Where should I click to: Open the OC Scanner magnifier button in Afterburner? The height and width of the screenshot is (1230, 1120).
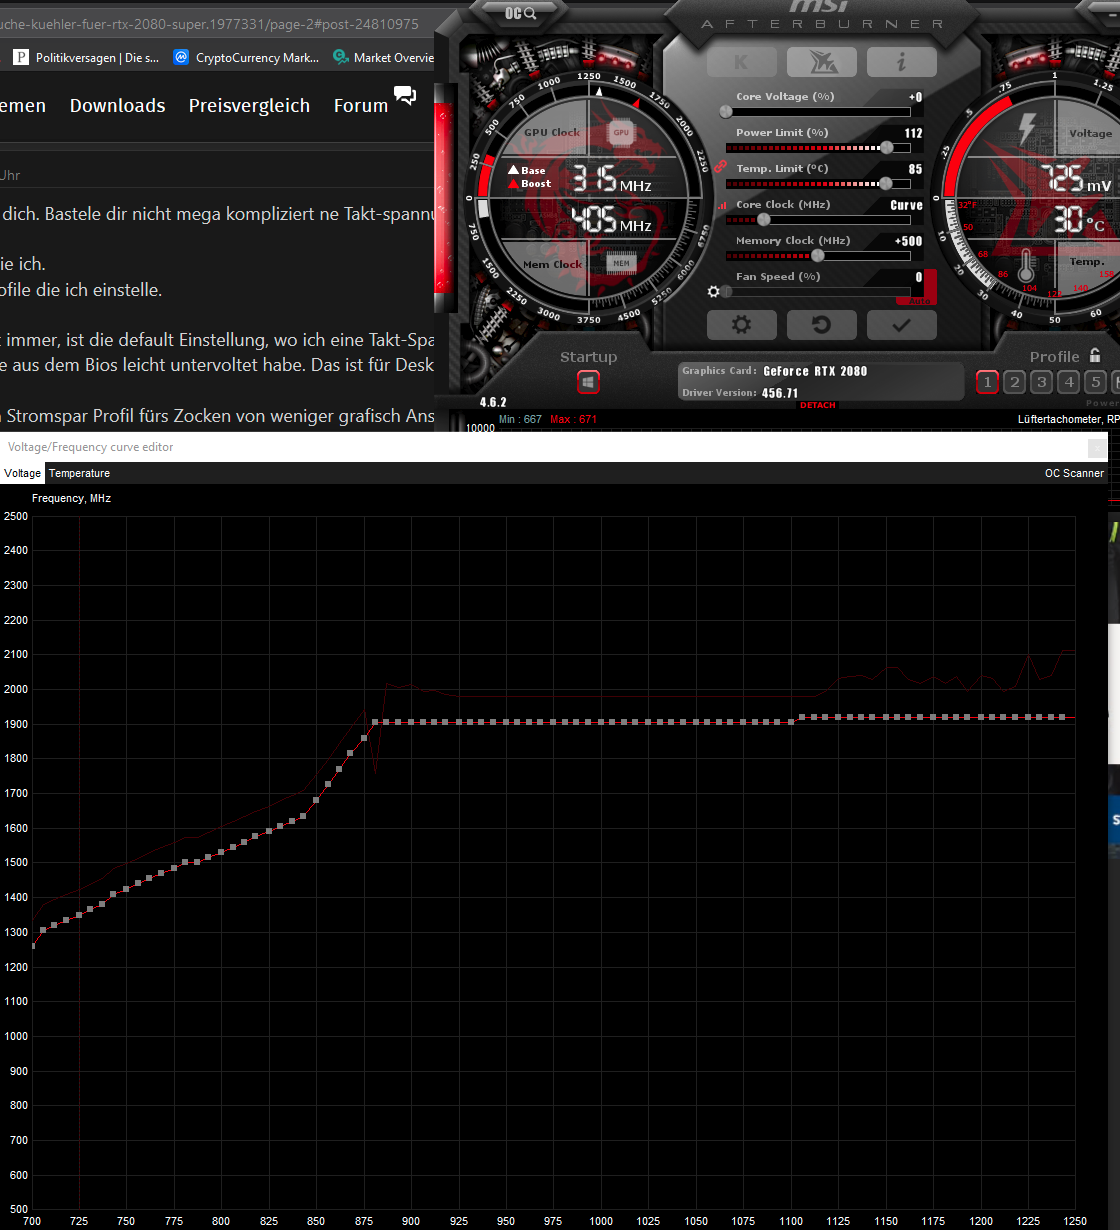coord(521,13)
